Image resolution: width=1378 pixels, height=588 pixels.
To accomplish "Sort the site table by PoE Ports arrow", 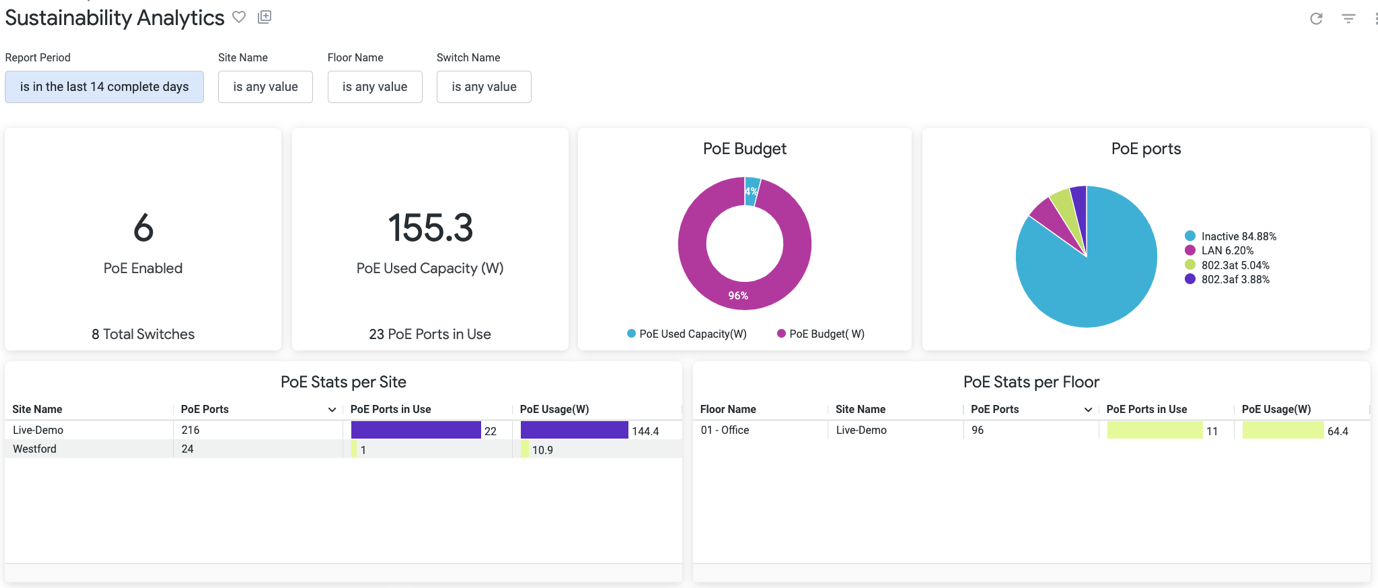I will tap(332, 410).
